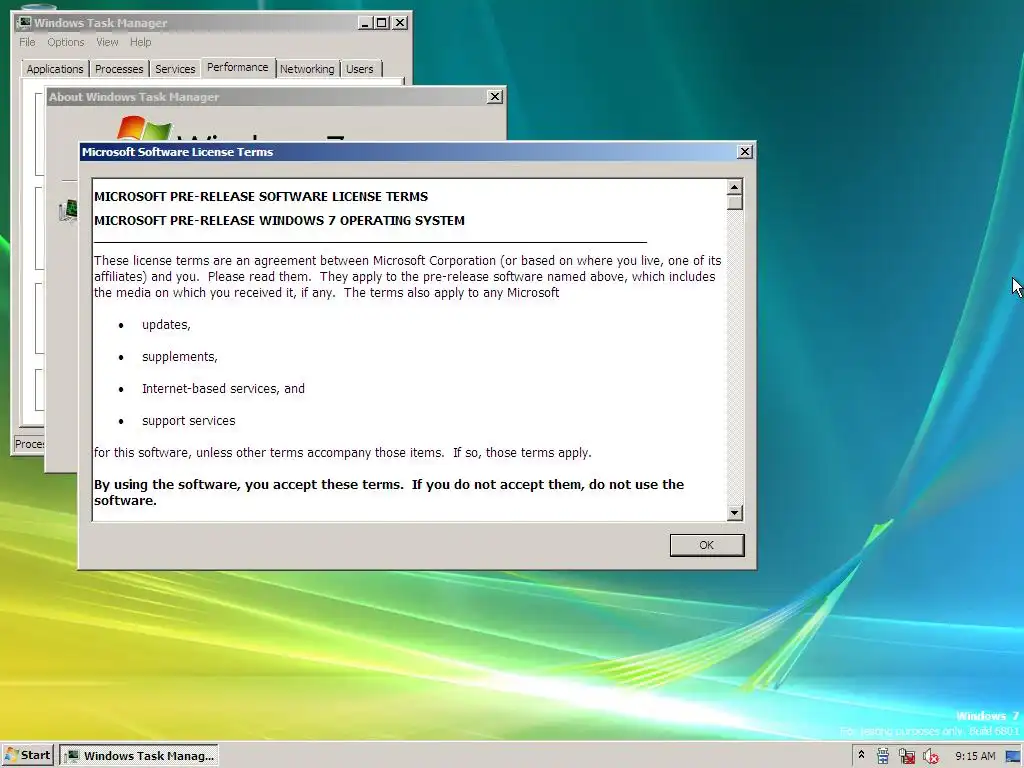Image resolution: width=1024 pixels, height=768 pixels.
Task: Click the Show Desktop button in the tray
Action: 1013,756
